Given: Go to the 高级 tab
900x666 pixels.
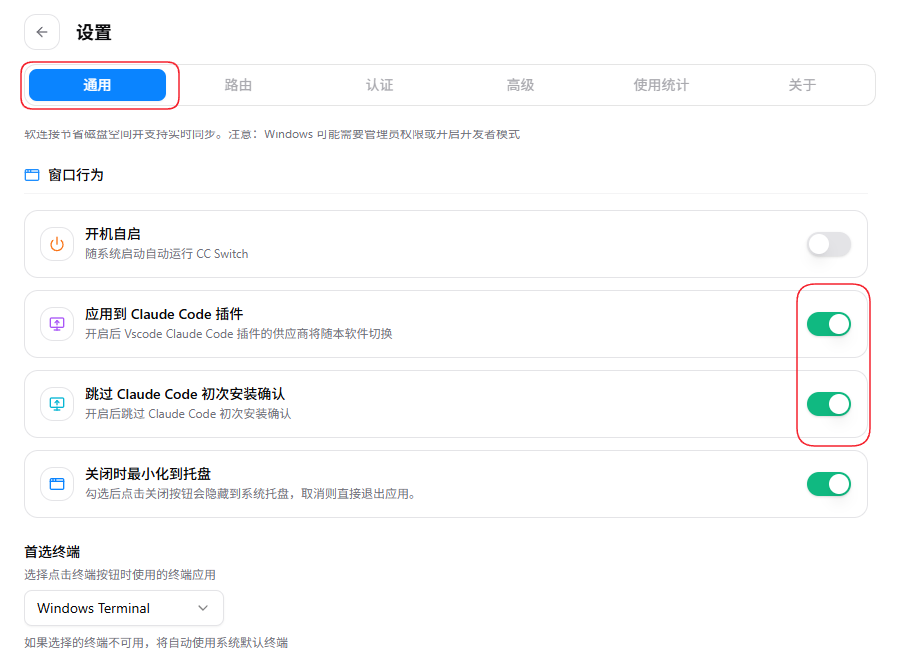Looking at the screenshot, I should tap(520, 85).
